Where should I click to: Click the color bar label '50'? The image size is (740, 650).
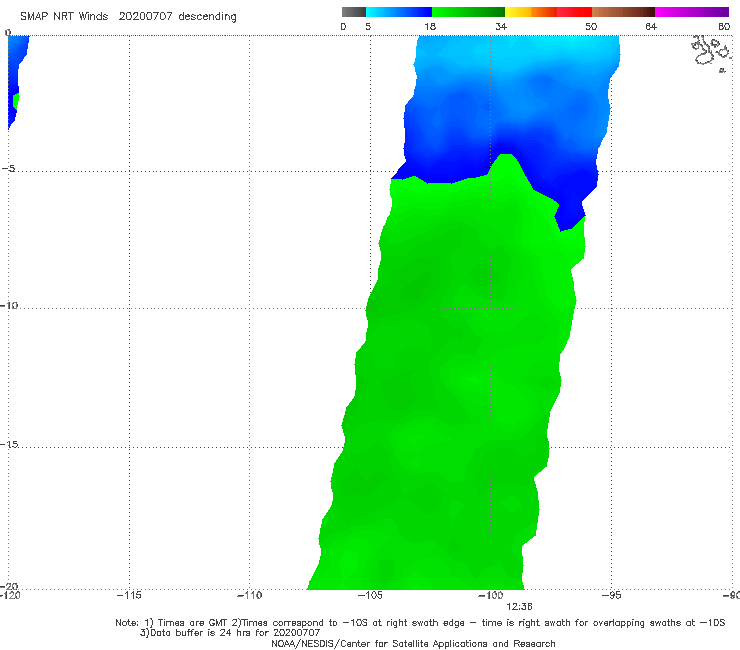pos(591,27)
